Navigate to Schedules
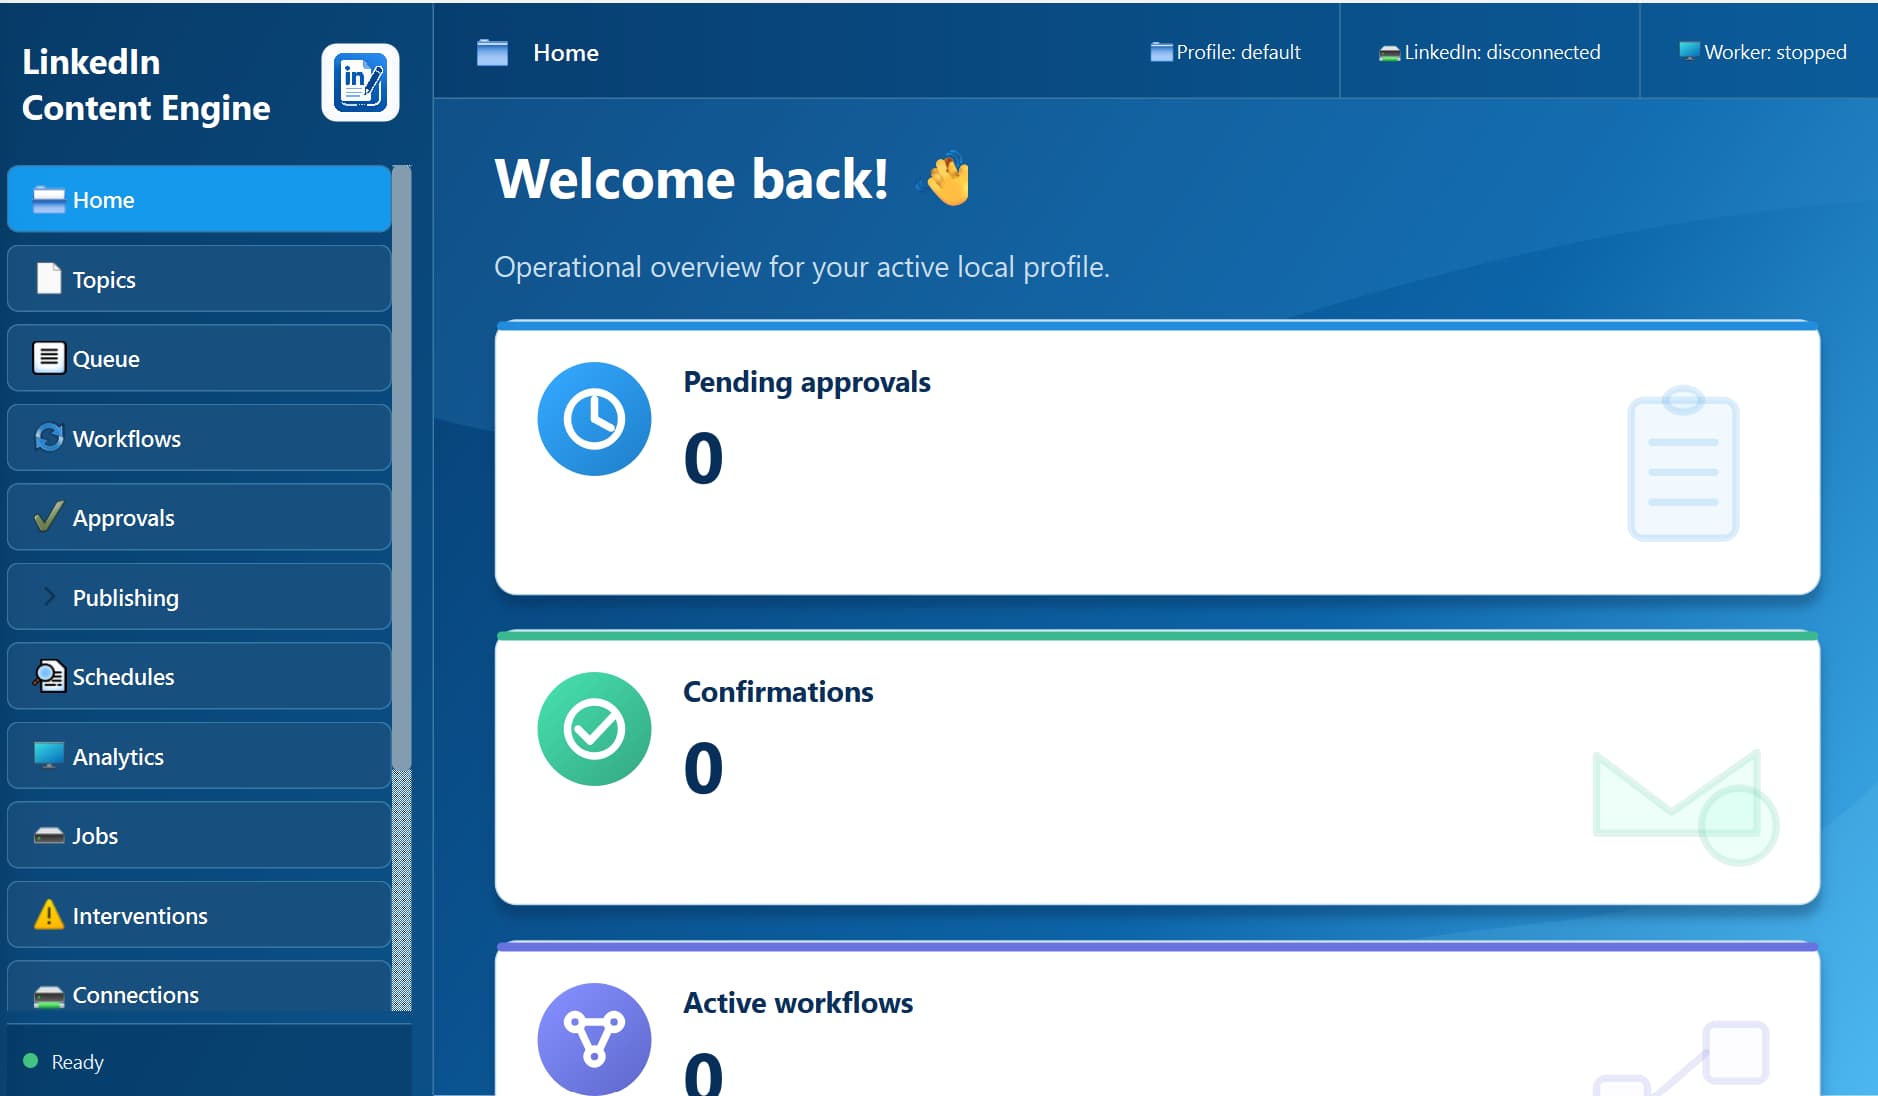1878x1096 pixels. tap(199, 676)
